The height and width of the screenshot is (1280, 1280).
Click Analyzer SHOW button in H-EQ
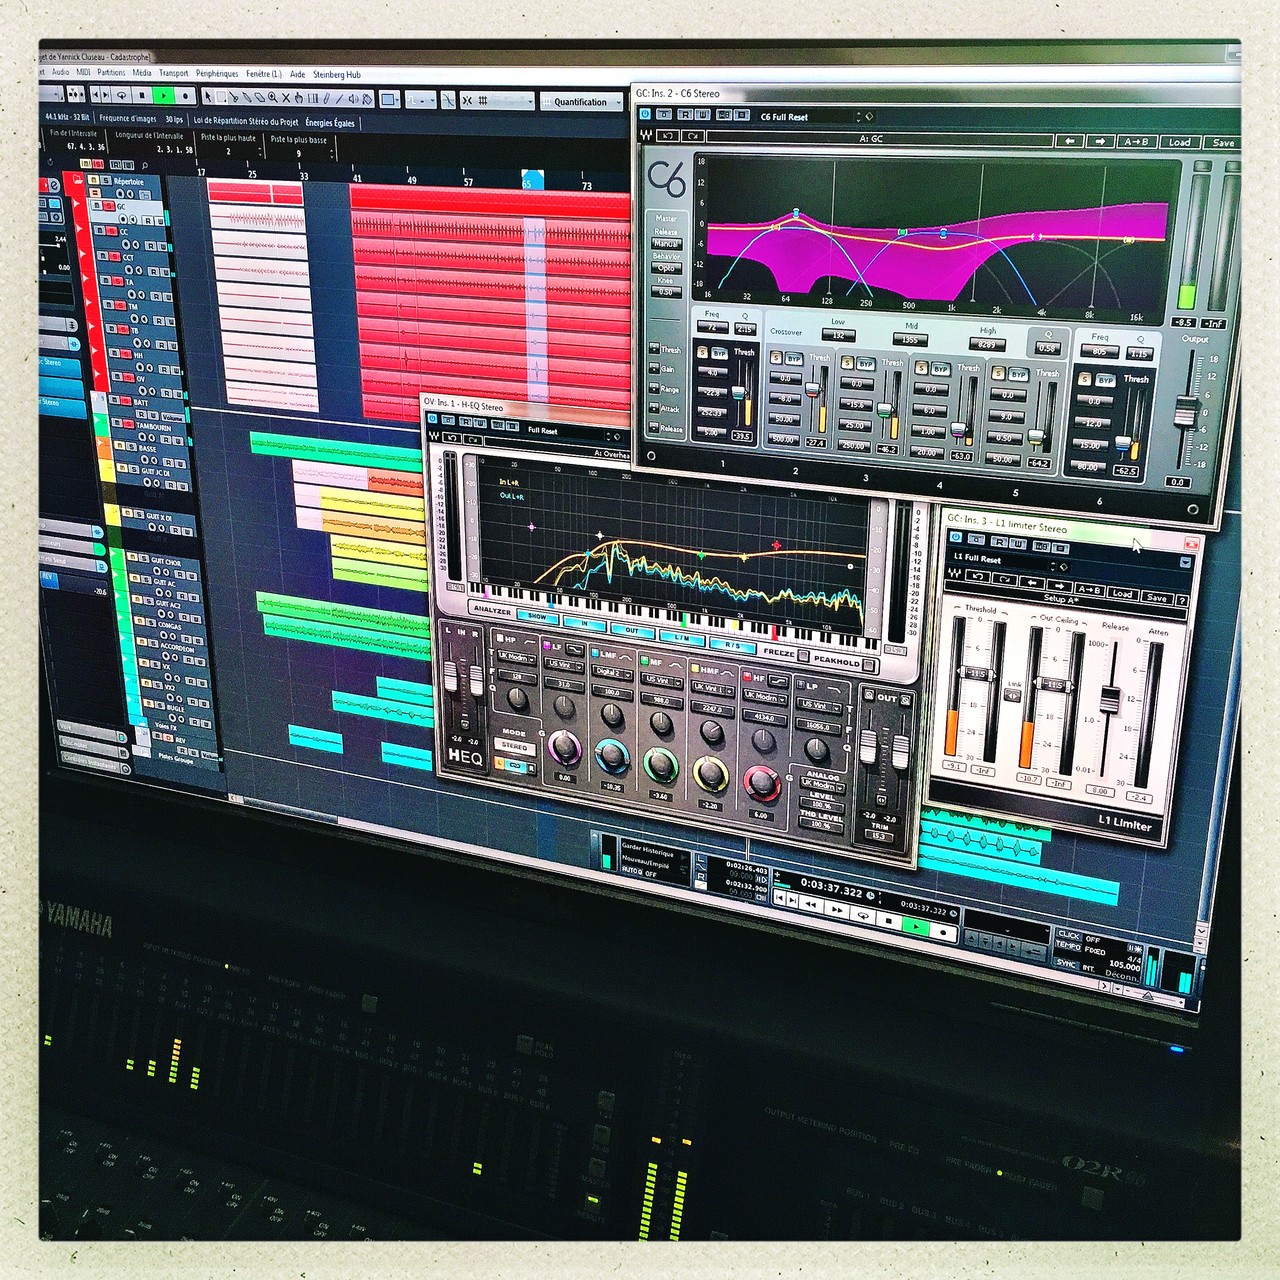pos(538,616)
